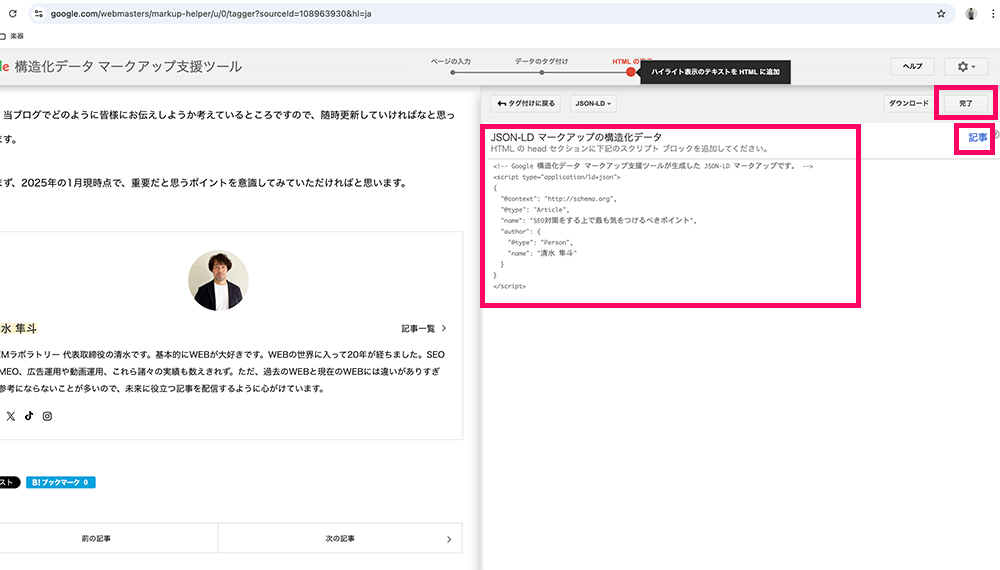This screenshot has height=570, width=1000.
Task: Open the author's TikTok icon
Action: [29, 416]
